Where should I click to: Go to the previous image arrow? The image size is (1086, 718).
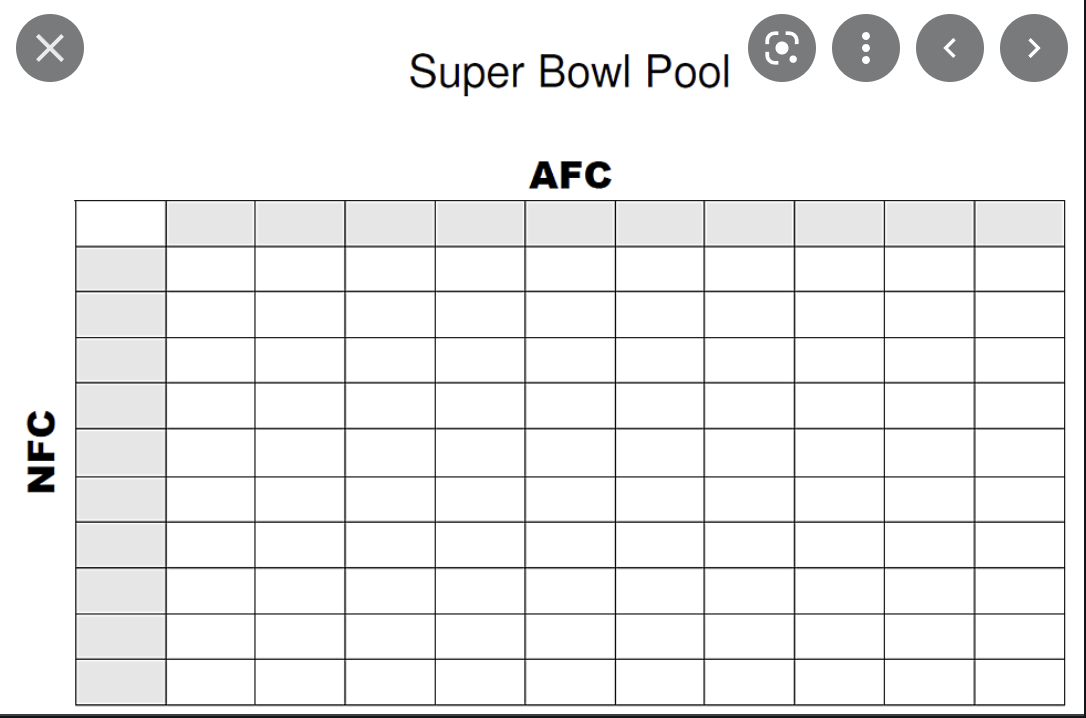tap(950, 48)
